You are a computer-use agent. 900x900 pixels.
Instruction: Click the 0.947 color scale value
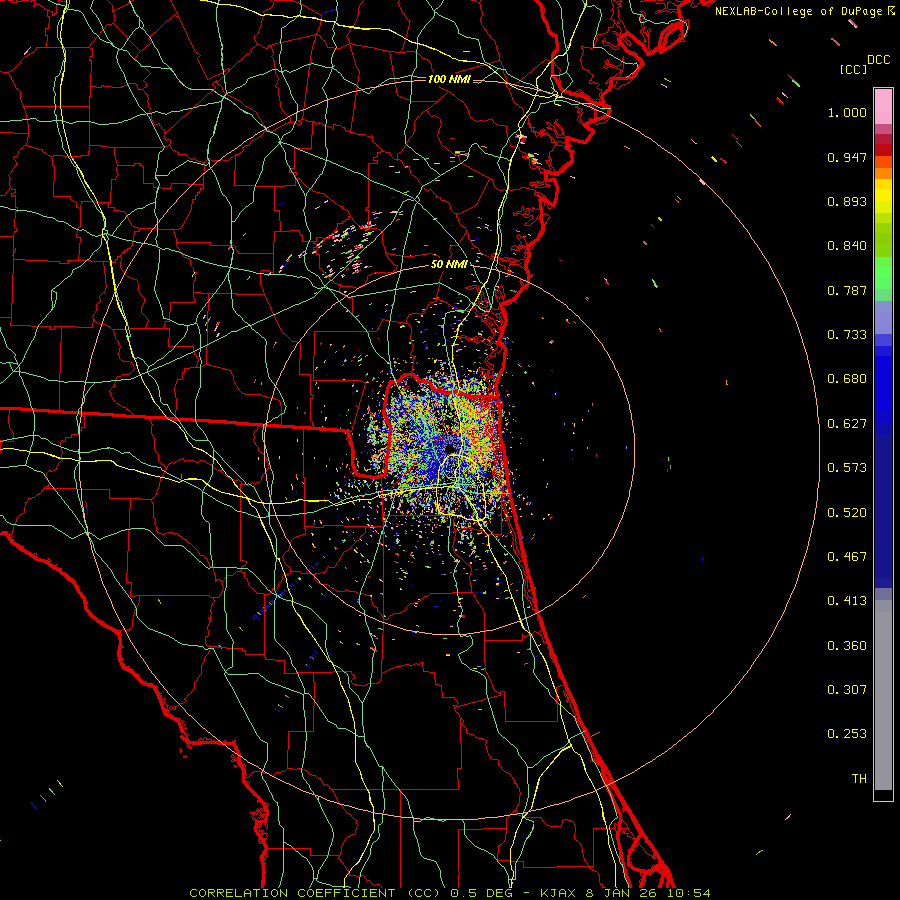(847, 157)
